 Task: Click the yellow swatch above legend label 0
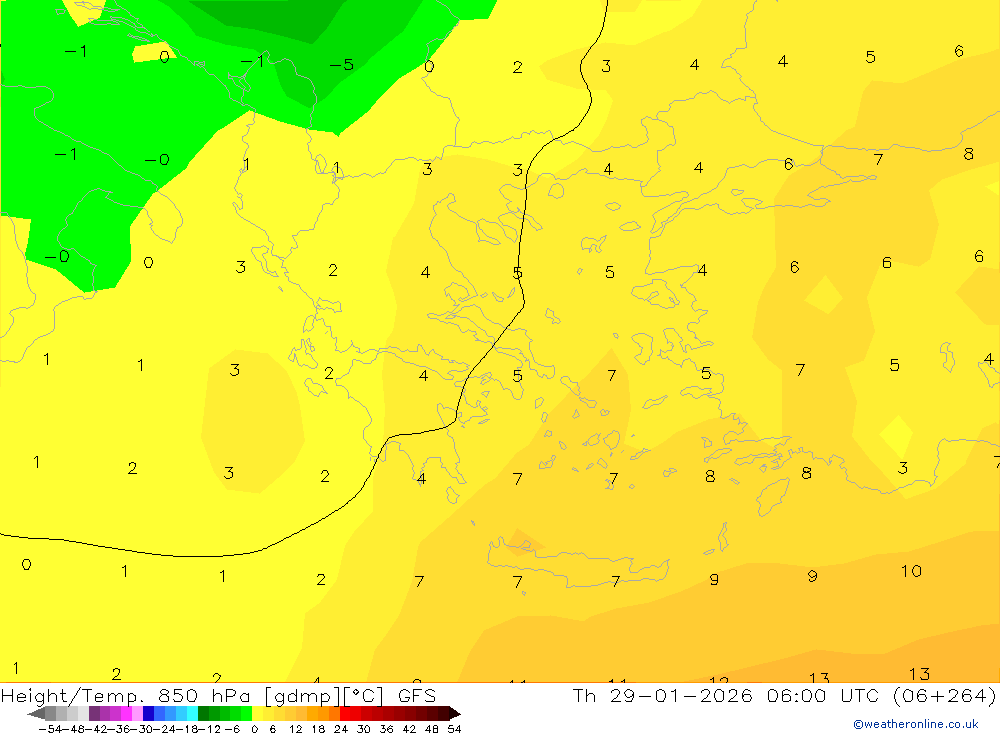point(258,714)
